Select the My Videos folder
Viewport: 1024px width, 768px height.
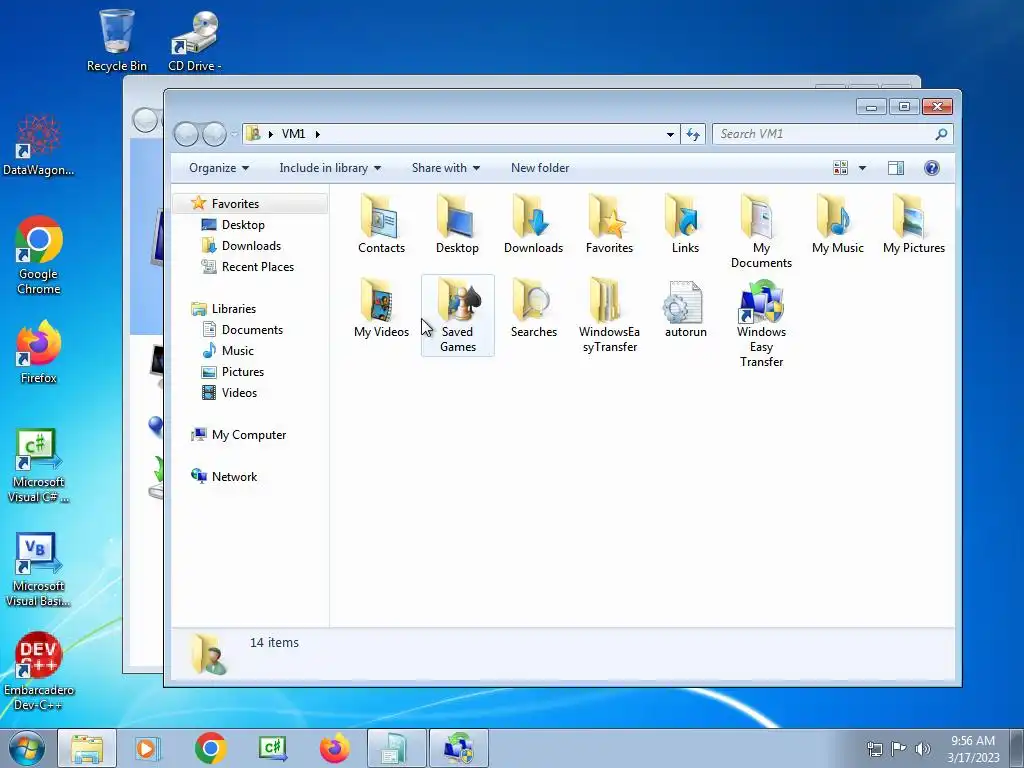[x=381, y=308]
